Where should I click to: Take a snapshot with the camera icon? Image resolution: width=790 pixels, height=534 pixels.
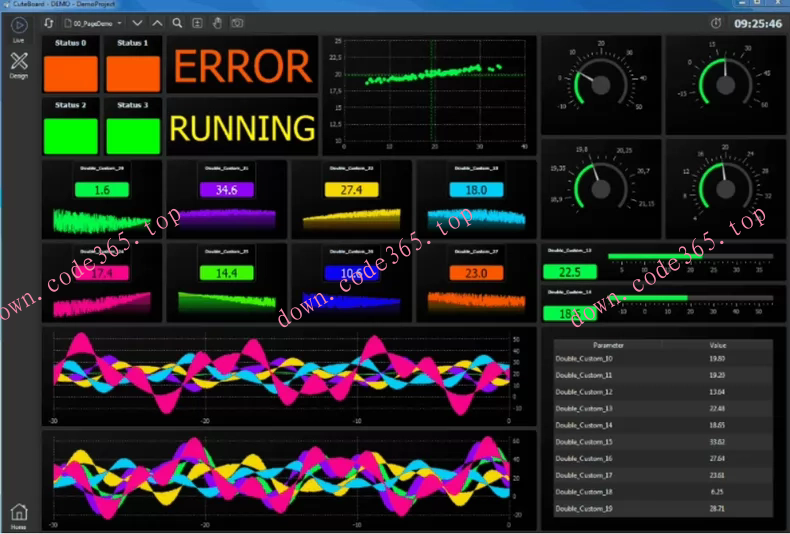[x=237, y=23]
